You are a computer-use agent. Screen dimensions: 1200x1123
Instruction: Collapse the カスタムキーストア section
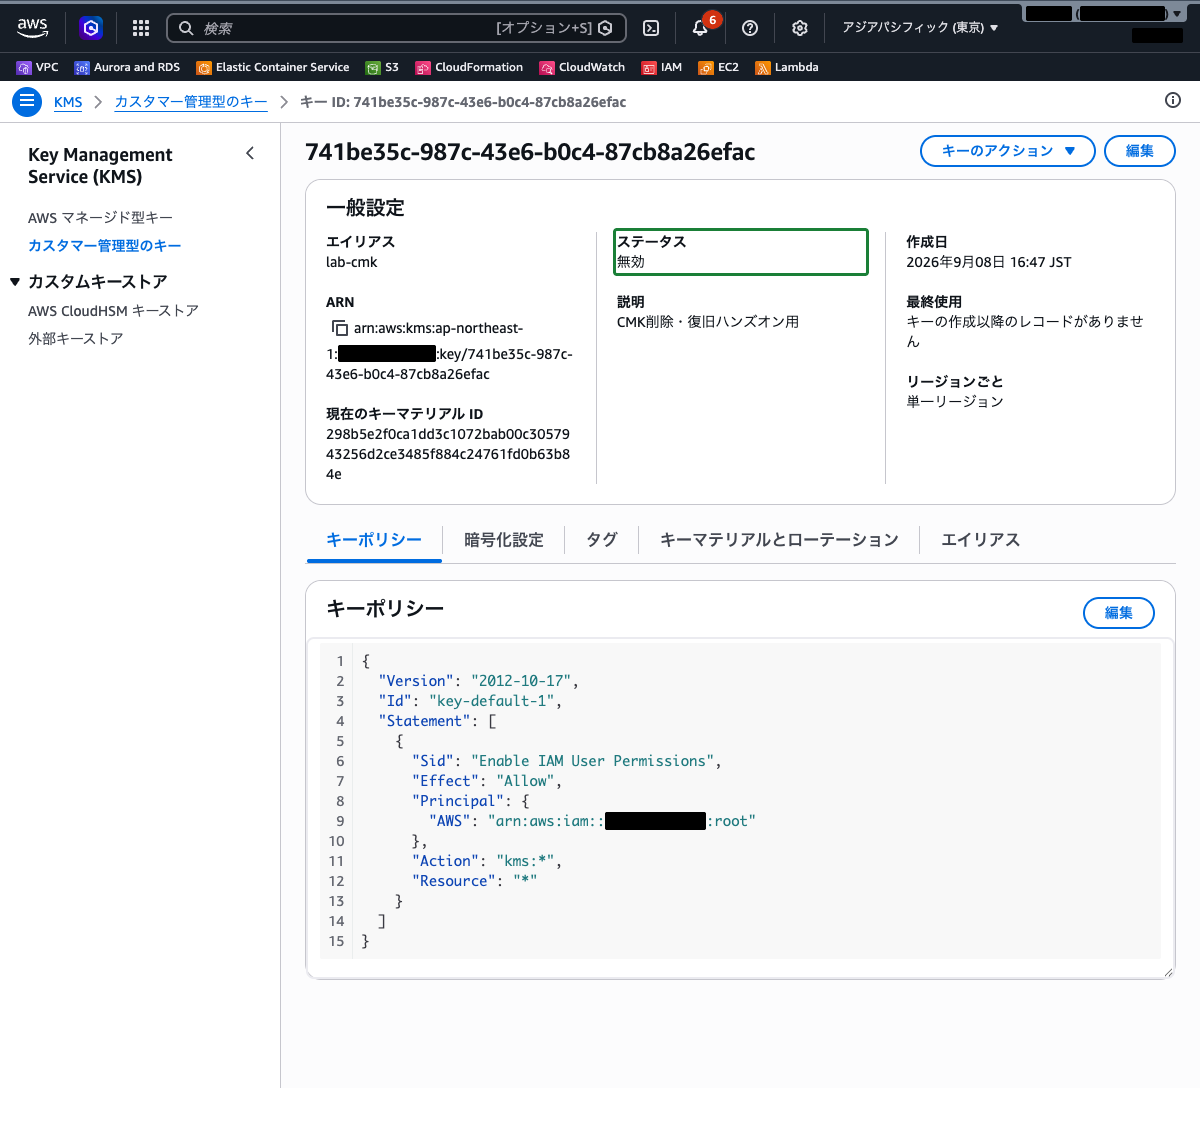pos(15,282)
